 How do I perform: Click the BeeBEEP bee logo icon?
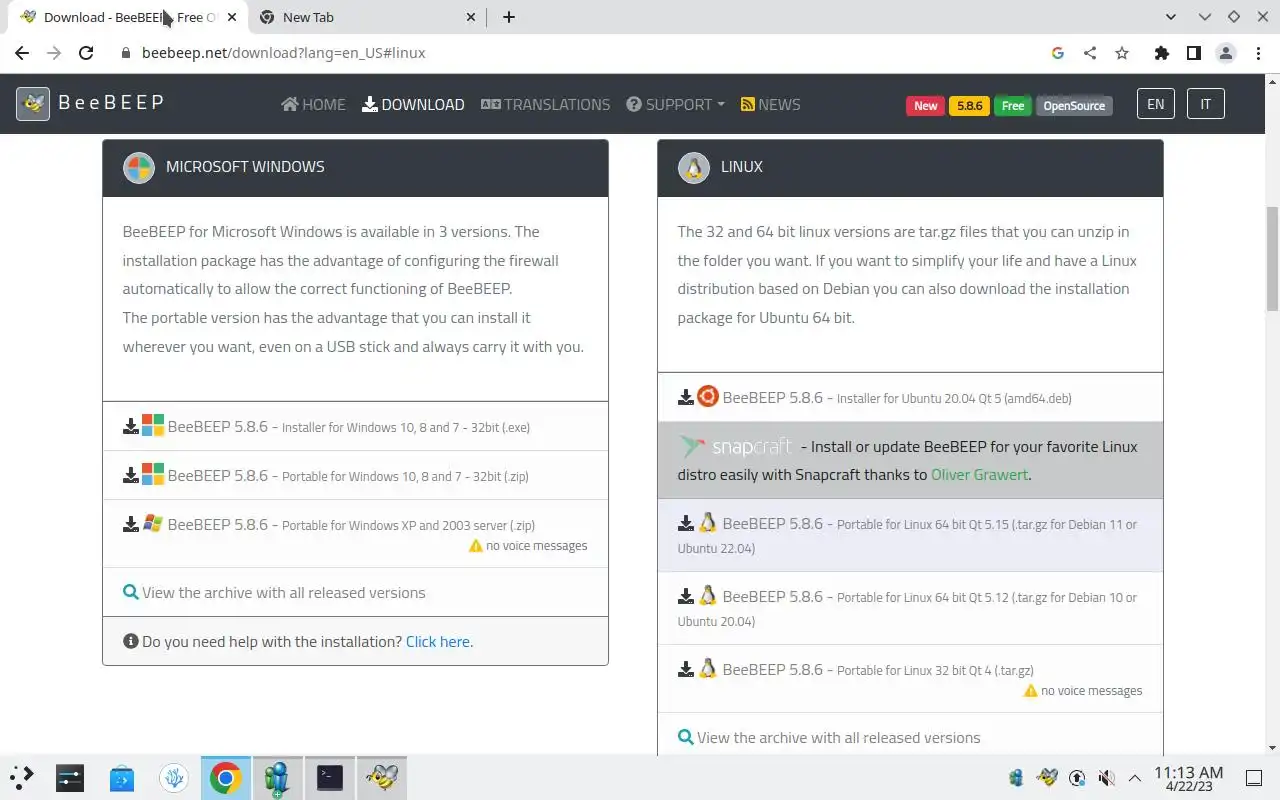point(33,103)
